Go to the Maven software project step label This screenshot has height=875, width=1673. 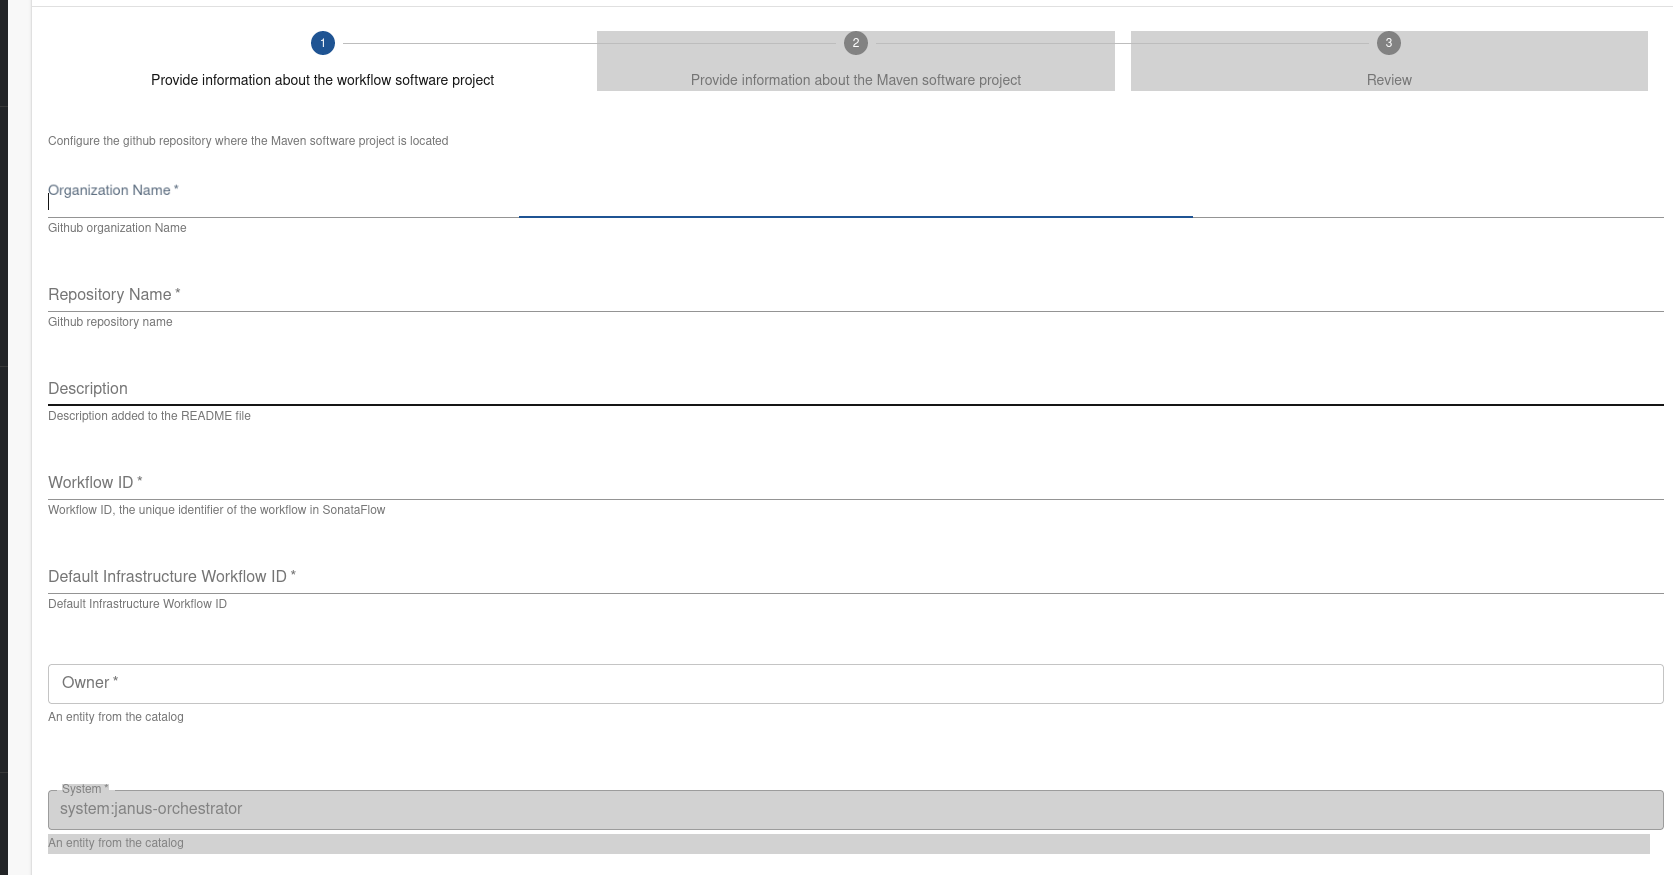tap(855, 80)
